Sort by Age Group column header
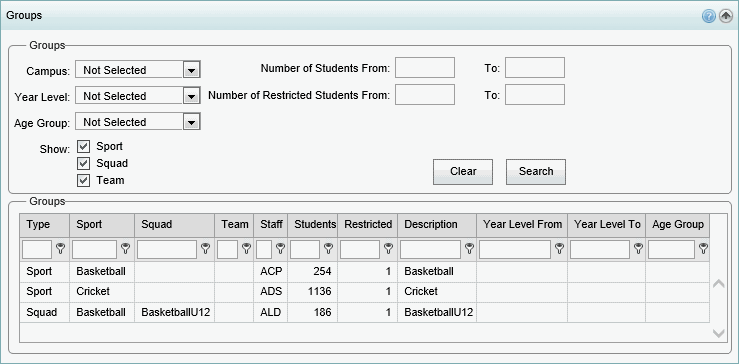 pyautogui.click(x=678, y=225)
